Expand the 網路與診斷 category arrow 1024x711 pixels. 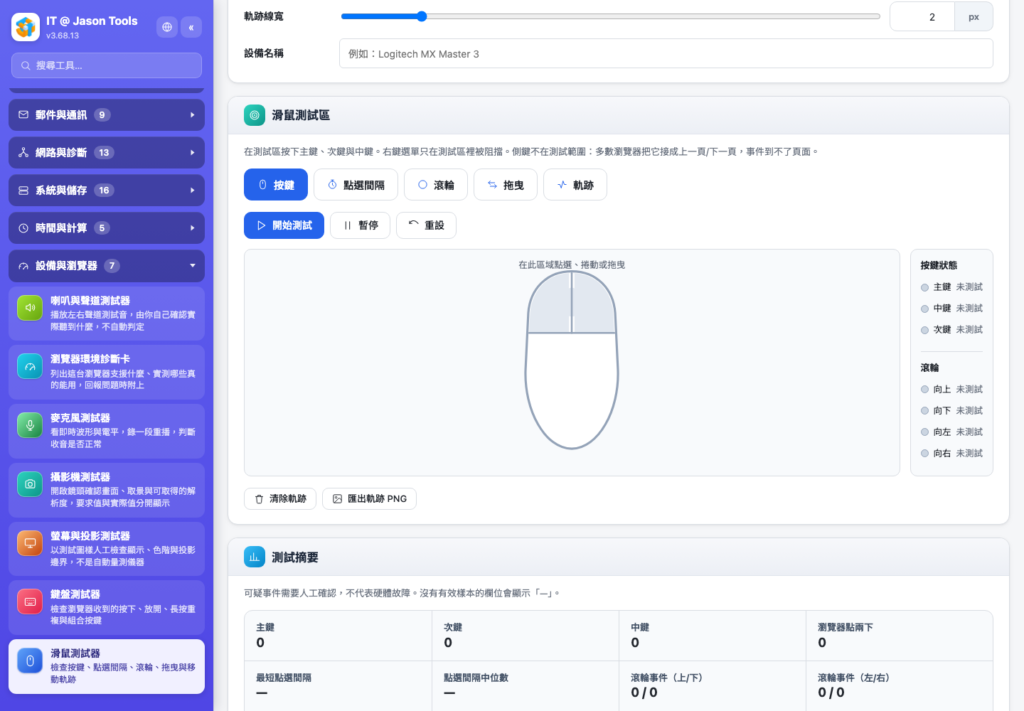[192, 153]
